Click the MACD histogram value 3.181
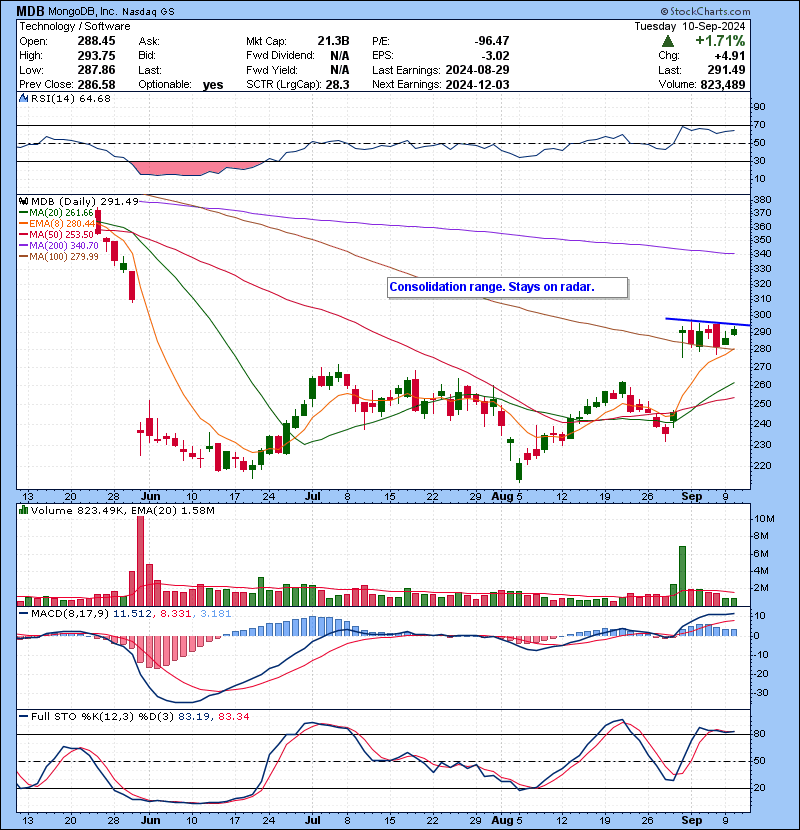Viewport: 800px width, 830px height. tap(215, 614)
